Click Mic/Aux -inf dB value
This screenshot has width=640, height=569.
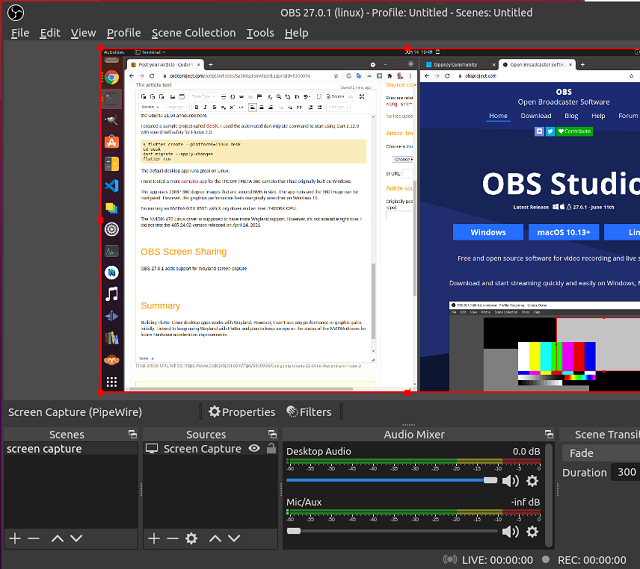coord(525,502)
